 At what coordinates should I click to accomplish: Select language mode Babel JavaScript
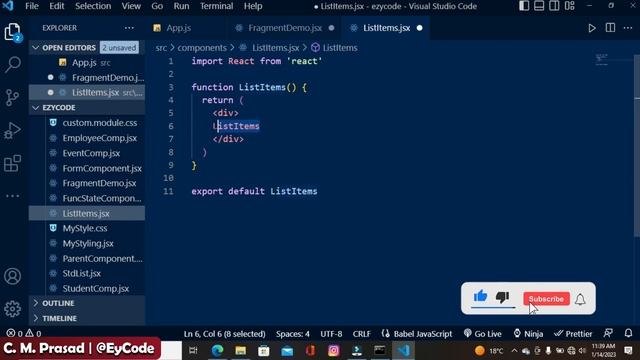coord(417,333)
